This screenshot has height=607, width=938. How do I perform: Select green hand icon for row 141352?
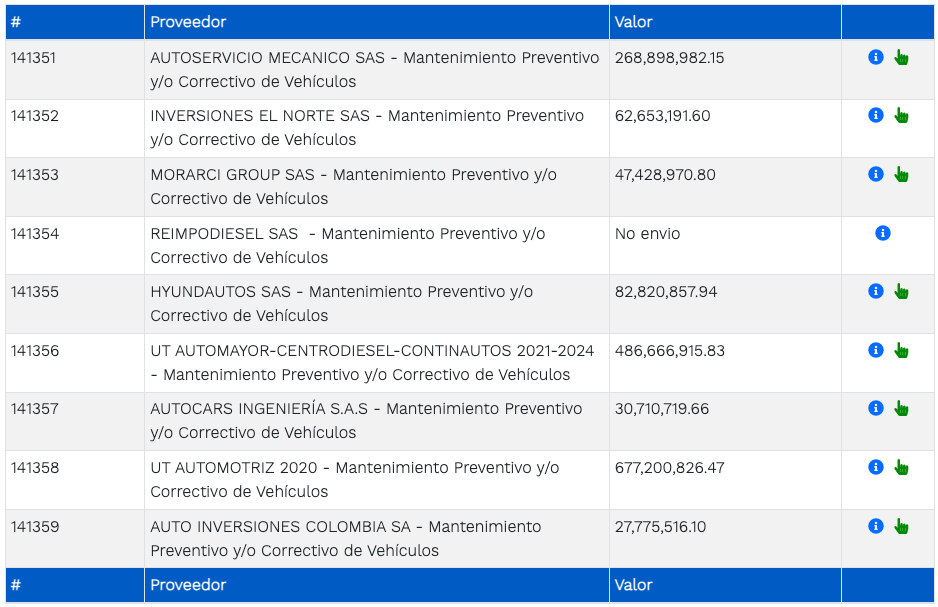[x=901, y=116]
